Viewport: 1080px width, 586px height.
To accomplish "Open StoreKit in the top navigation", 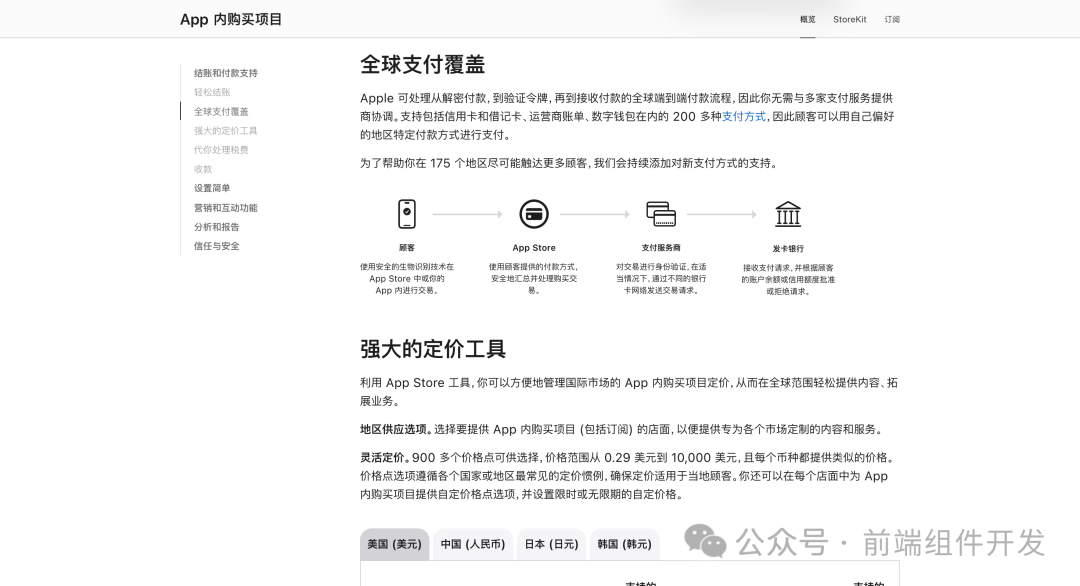I will [849, 19].
